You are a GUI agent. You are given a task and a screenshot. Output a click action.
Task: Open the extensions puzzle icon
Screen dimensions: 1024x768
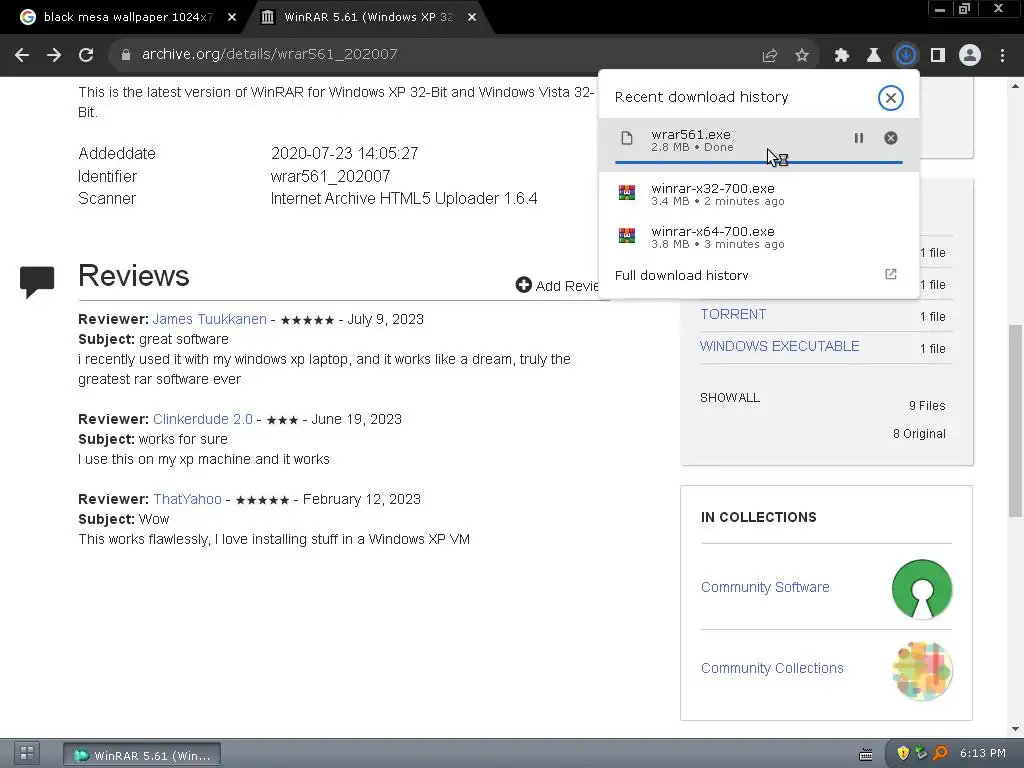click(x=841, y=56)
